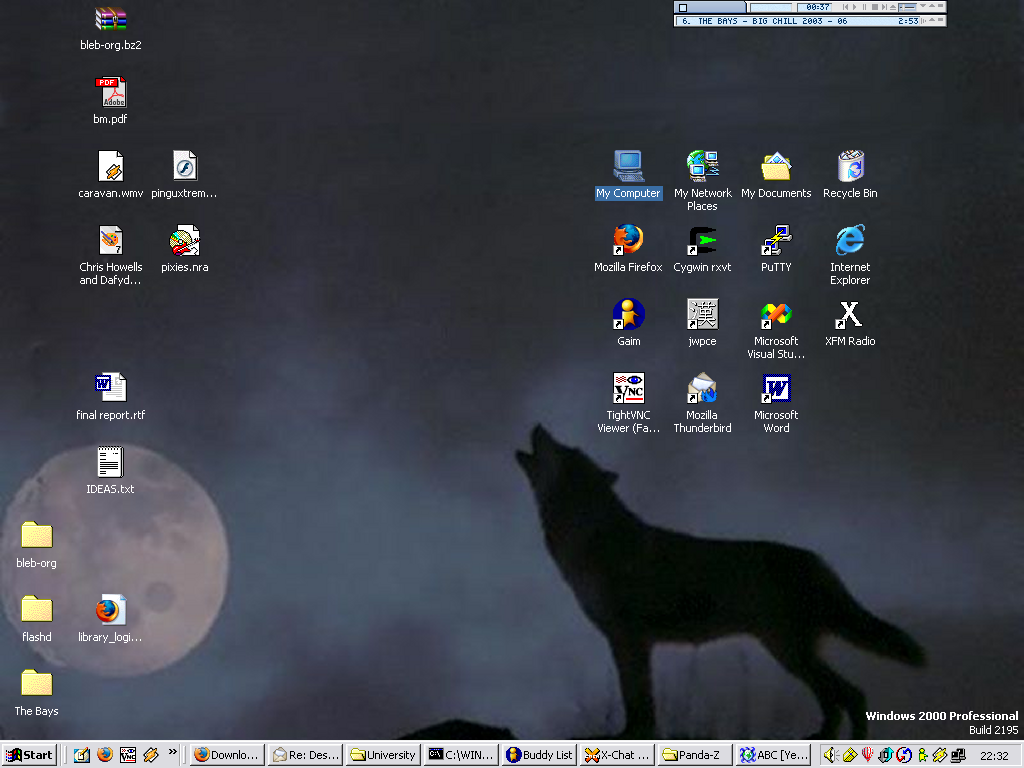Select the Recycle Bin icon
This screenshot has width=1024, height=768.
pos(850,167)
